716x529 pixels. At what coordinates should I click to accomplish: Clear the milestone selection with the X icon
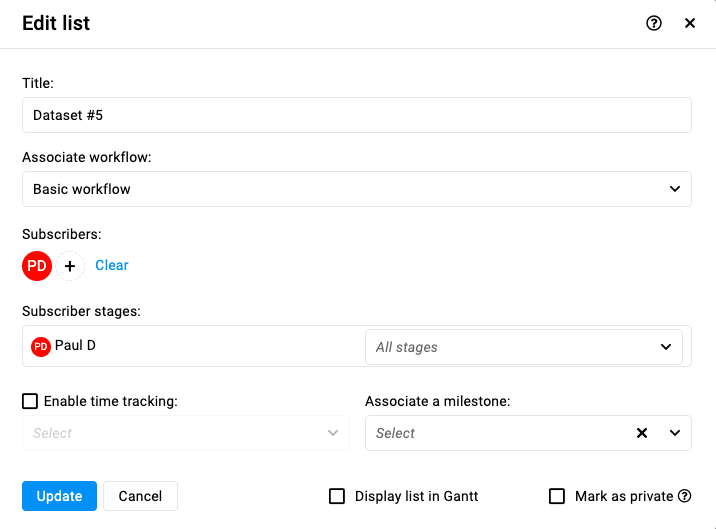(642, 433)
